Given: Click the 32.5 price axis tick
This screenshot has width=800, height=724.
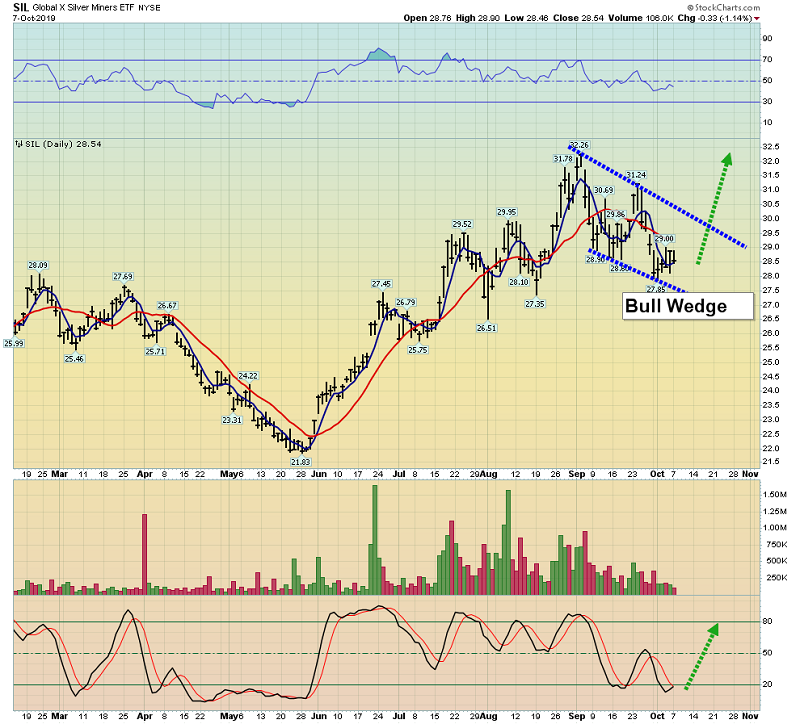Looking at the screenshot, I should pos(770,146).
